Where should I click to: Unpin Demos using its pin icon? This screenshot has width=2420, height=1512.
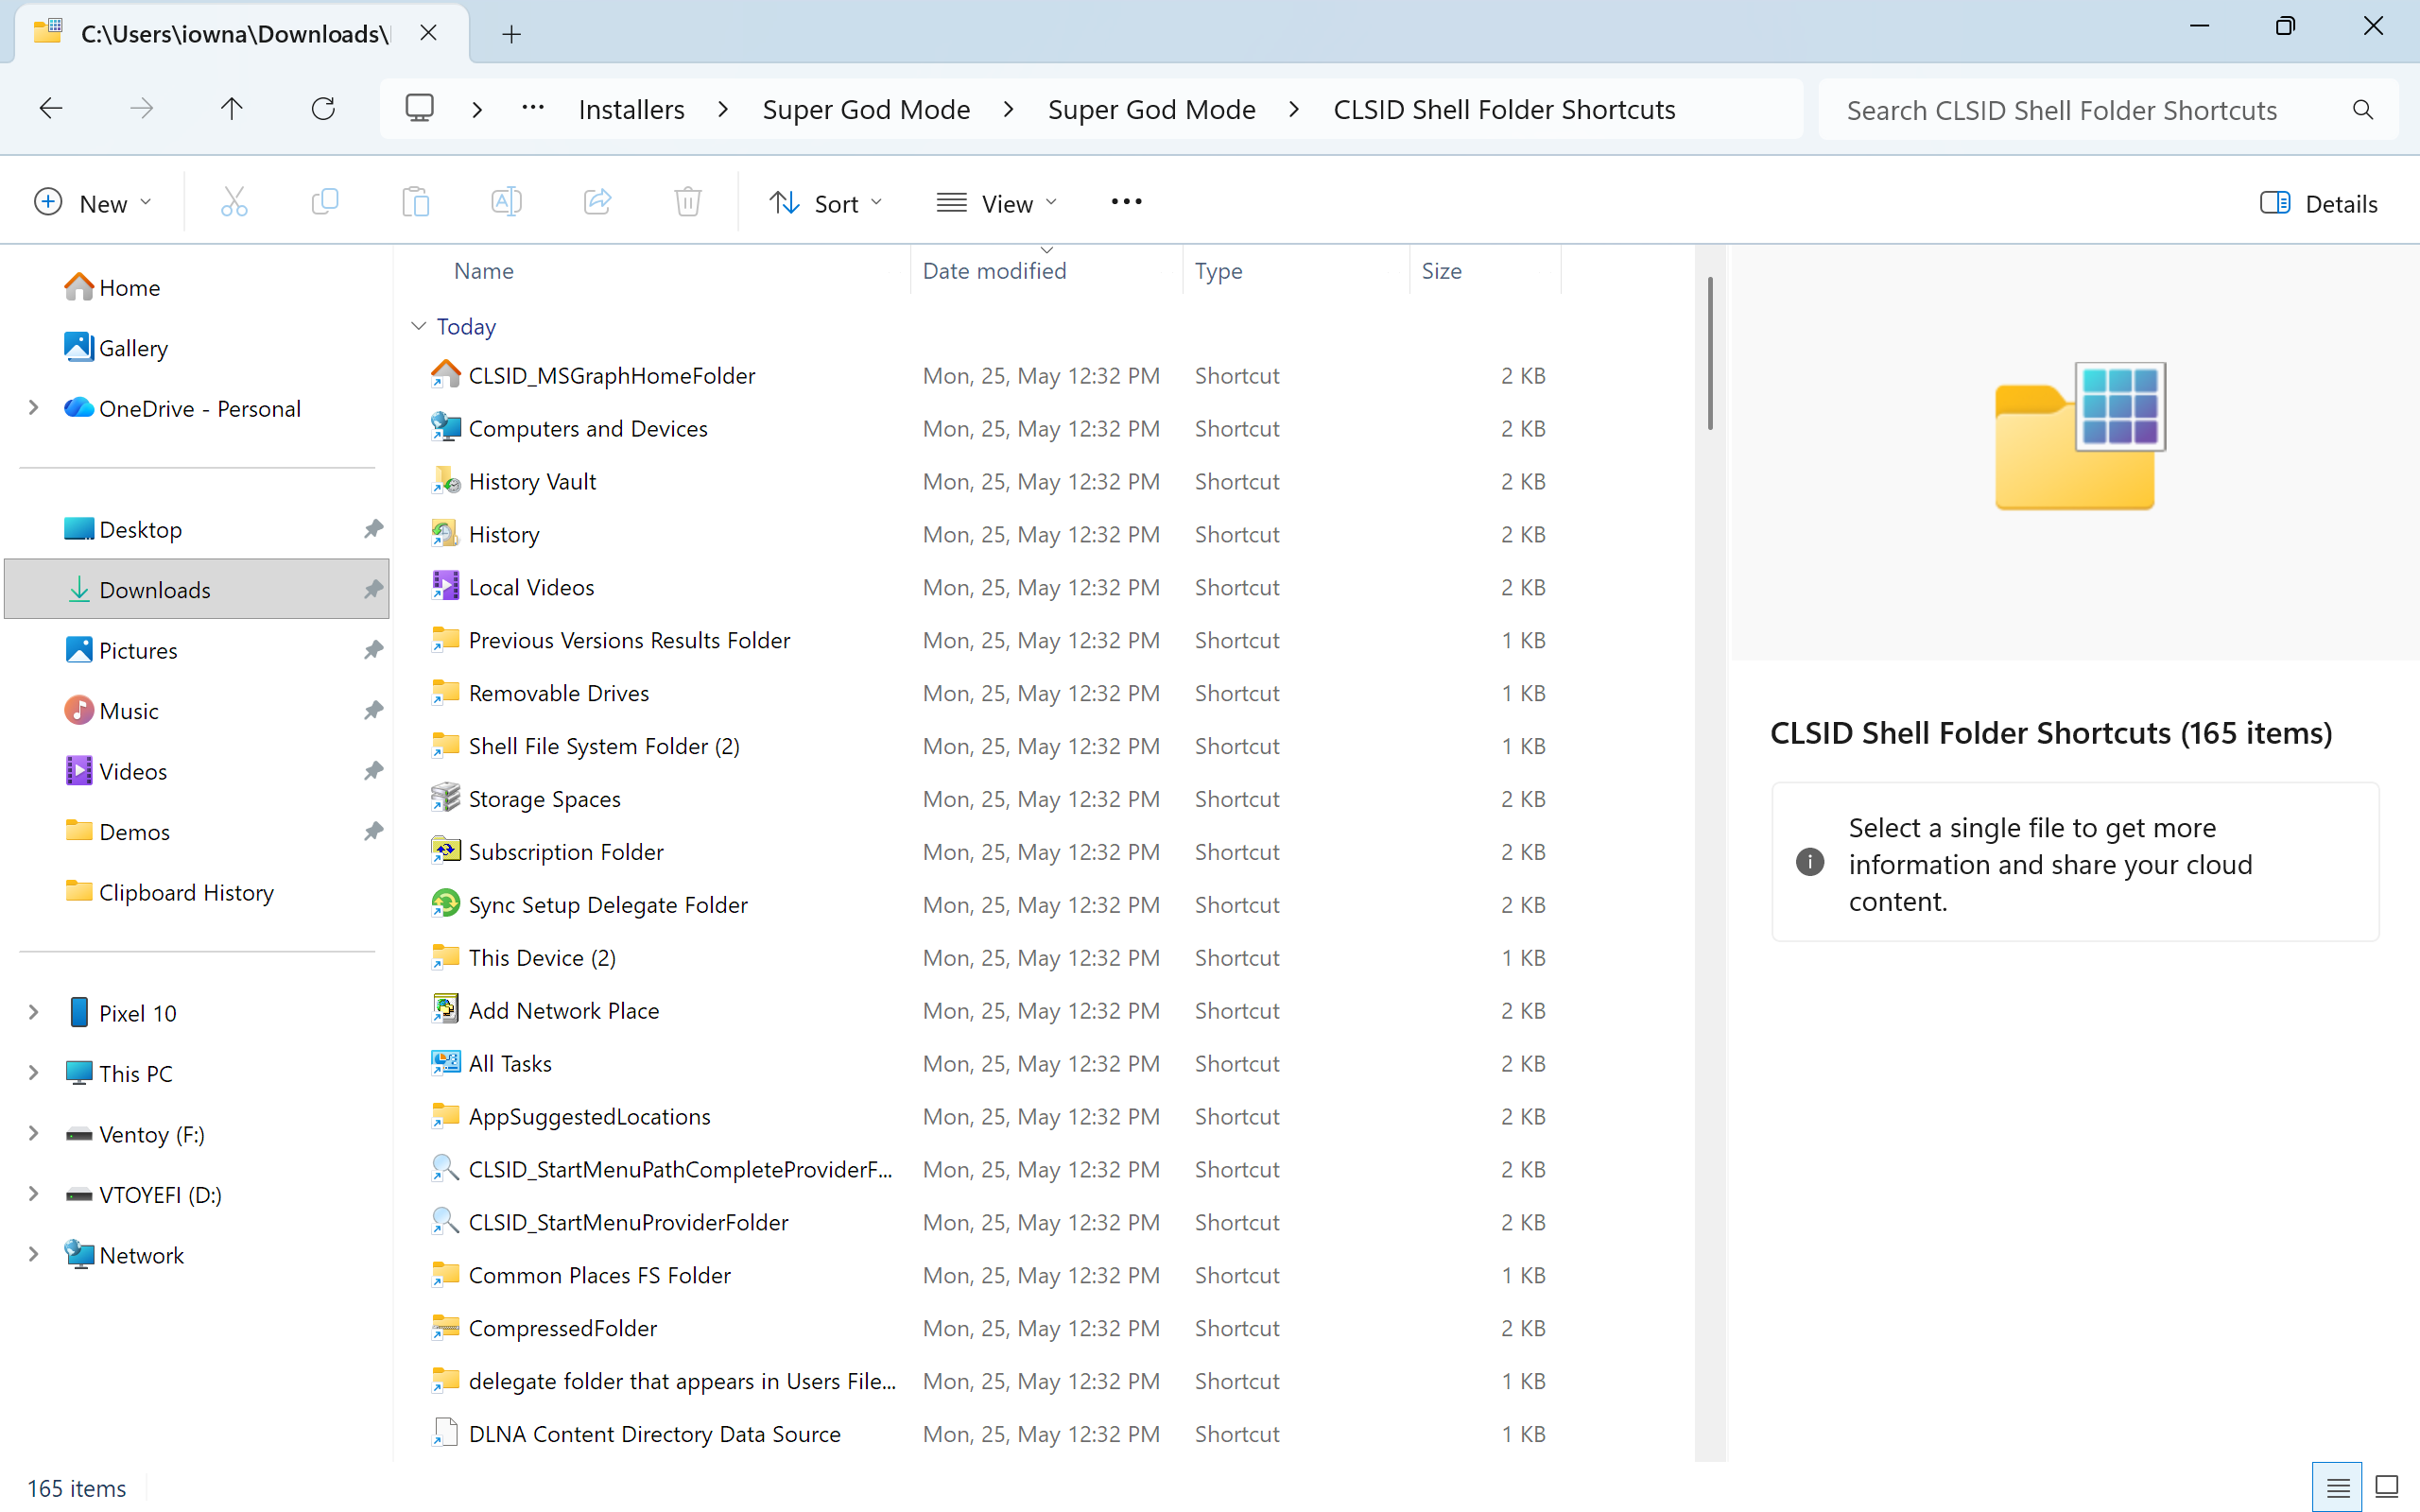click(x=373, y=831)
